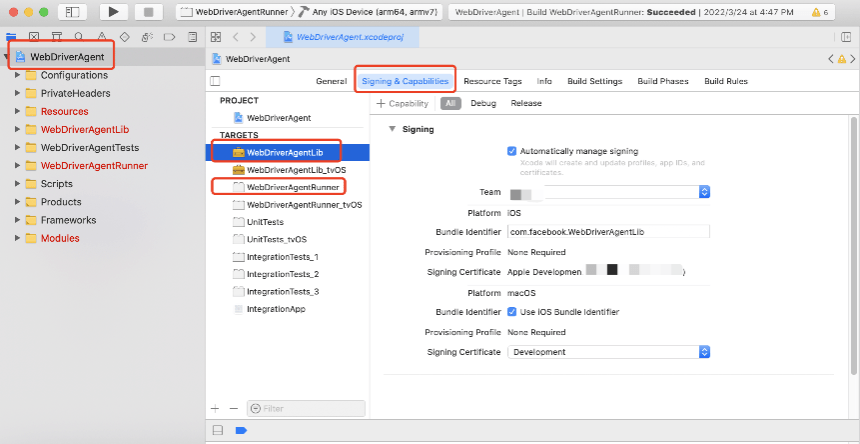Add a new Capability

pyautogui.click(x=402, y=103)
